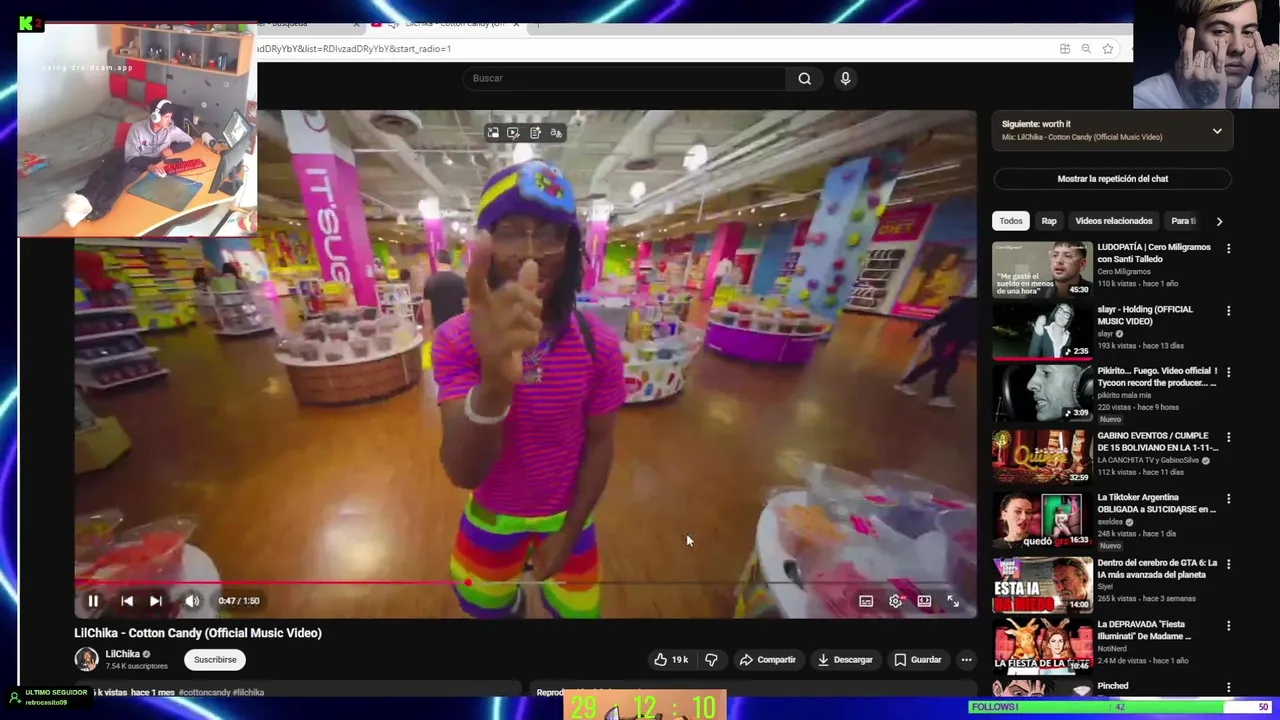
Task: Open options menu for LUDOPATÍA video
Action: 1229,249
